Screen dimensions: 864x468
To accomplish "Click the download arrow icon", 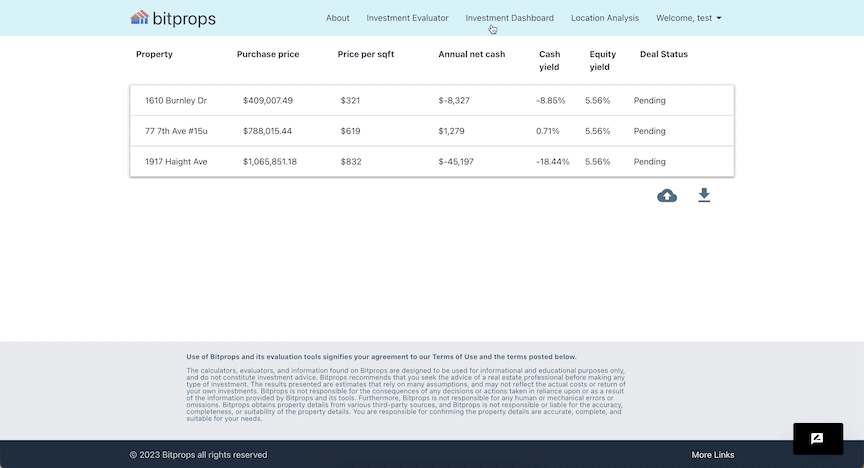I will tap(704, 195).
